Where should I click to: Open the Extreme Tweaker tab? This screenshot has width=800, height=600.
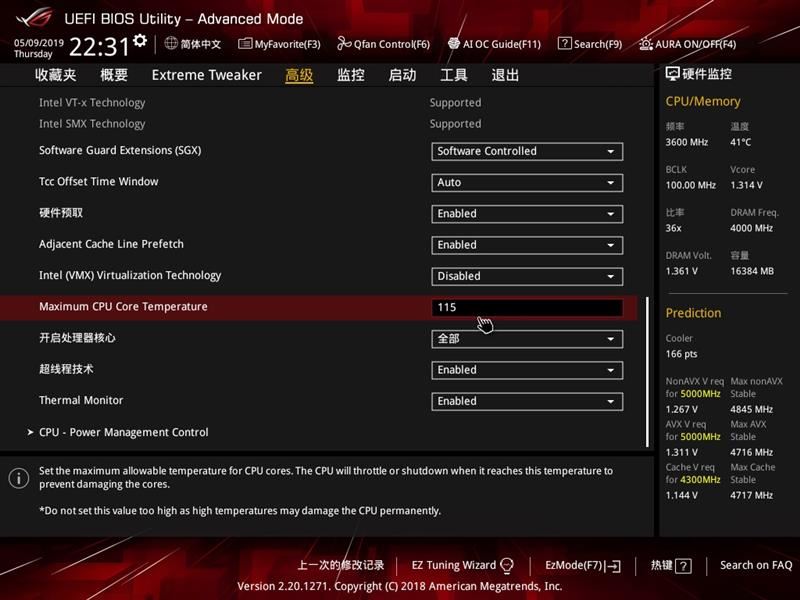coord(207,75)
